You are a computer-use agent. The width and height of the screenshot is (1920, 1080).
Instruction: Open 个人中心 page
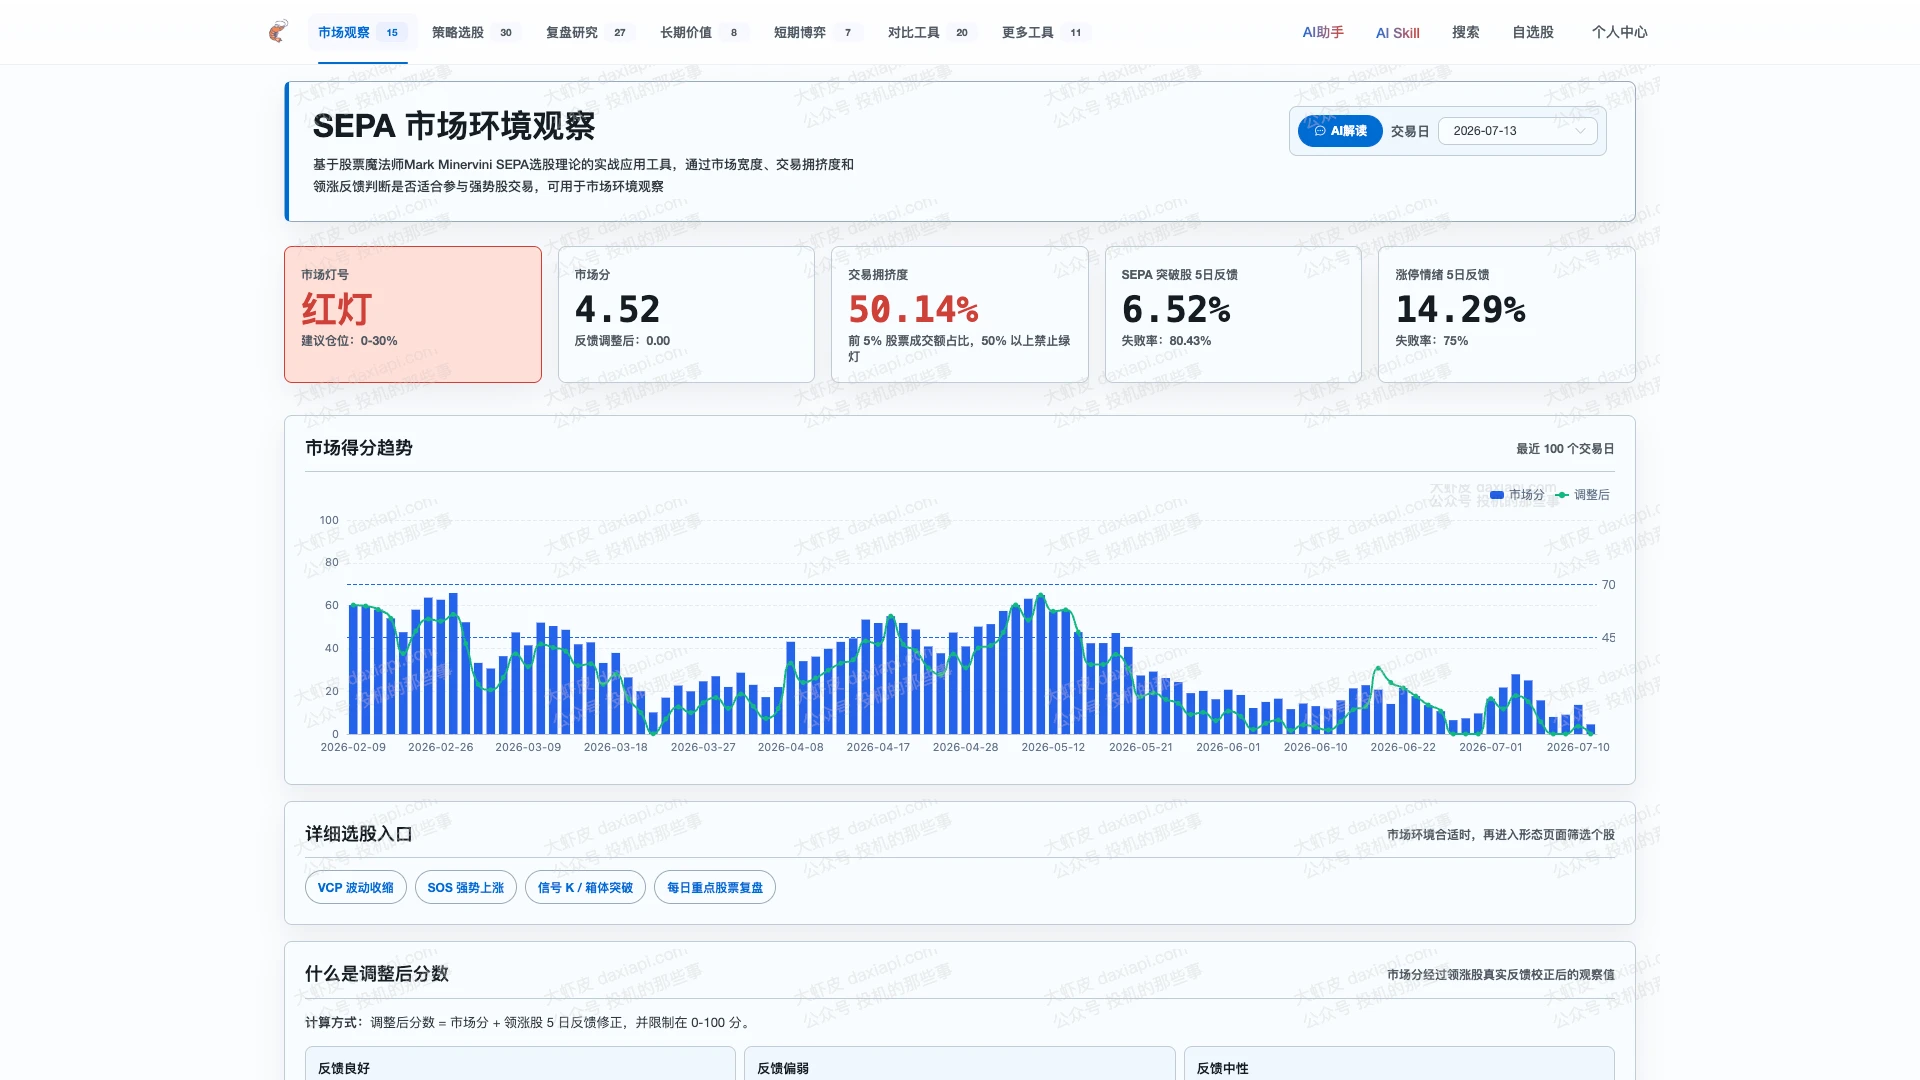(1619, 32)
